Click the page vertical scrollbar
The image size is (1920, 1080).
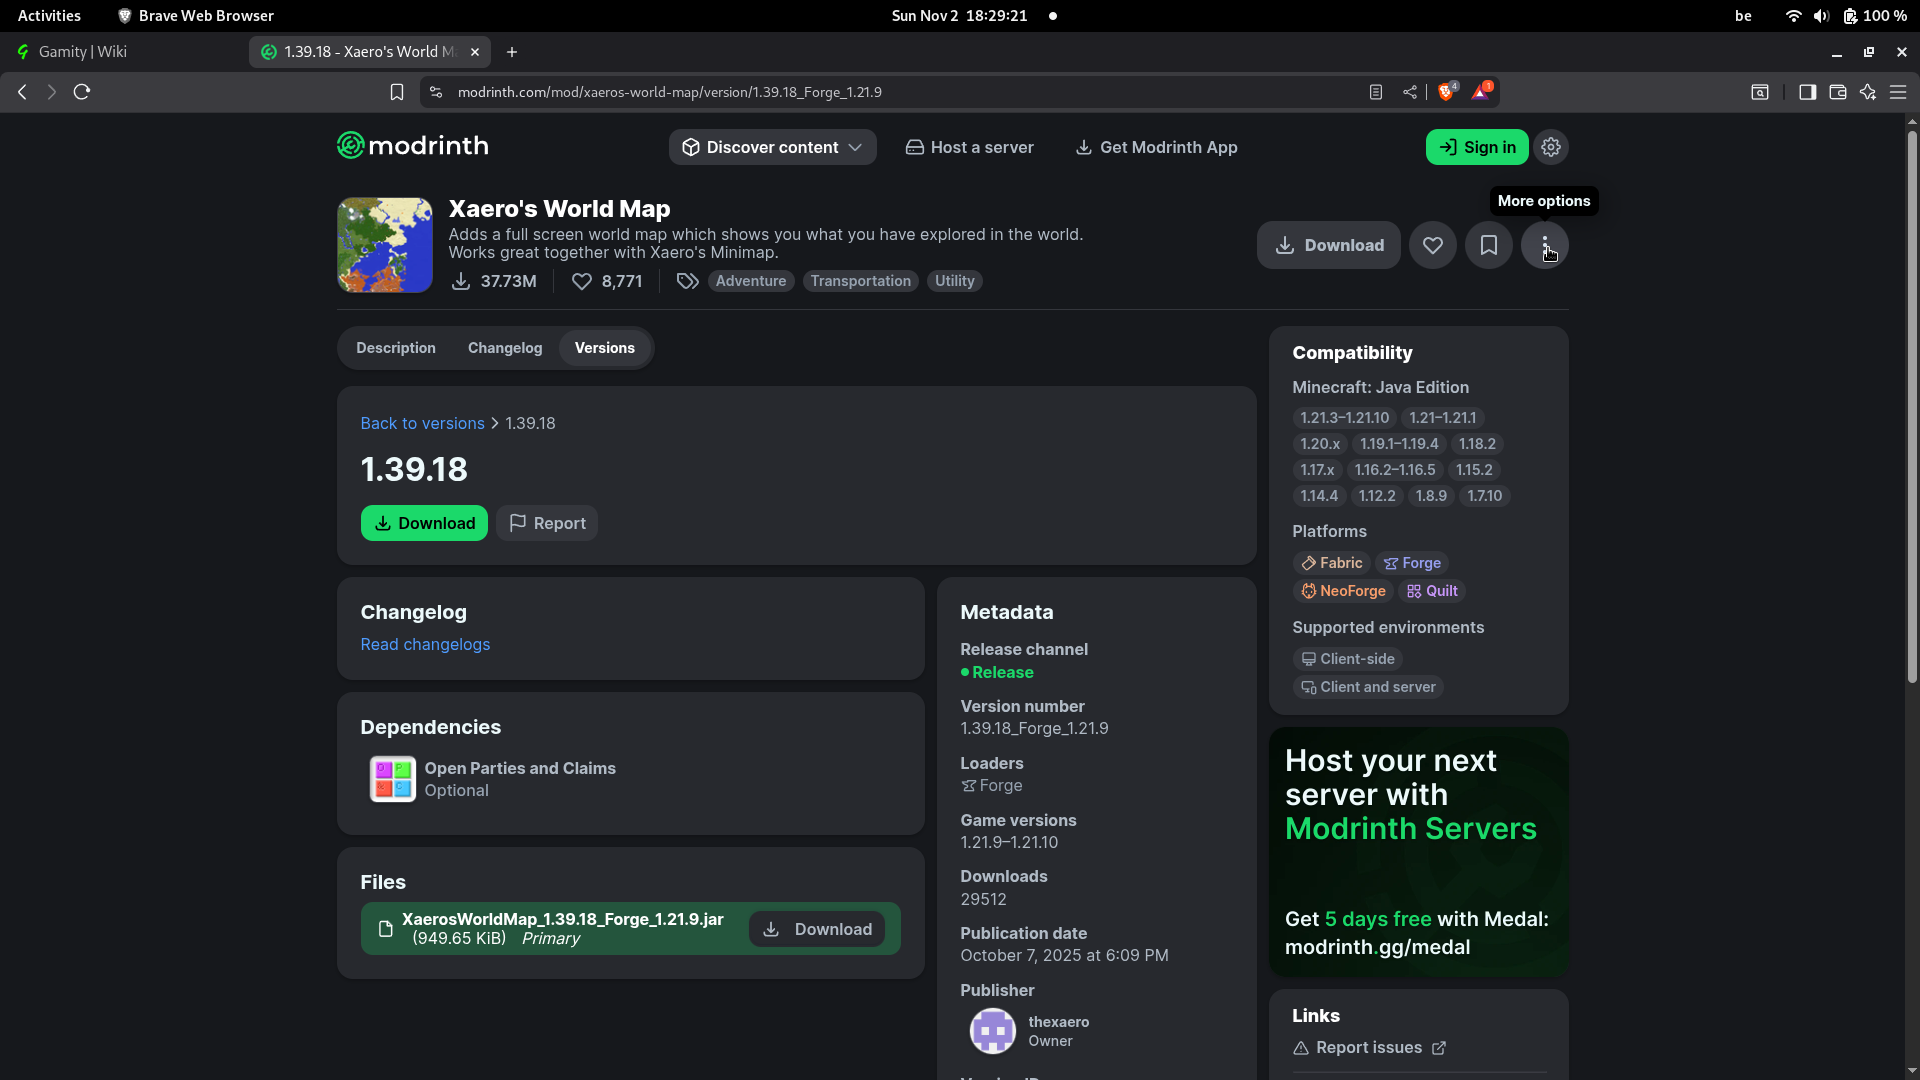(1911, 400)
